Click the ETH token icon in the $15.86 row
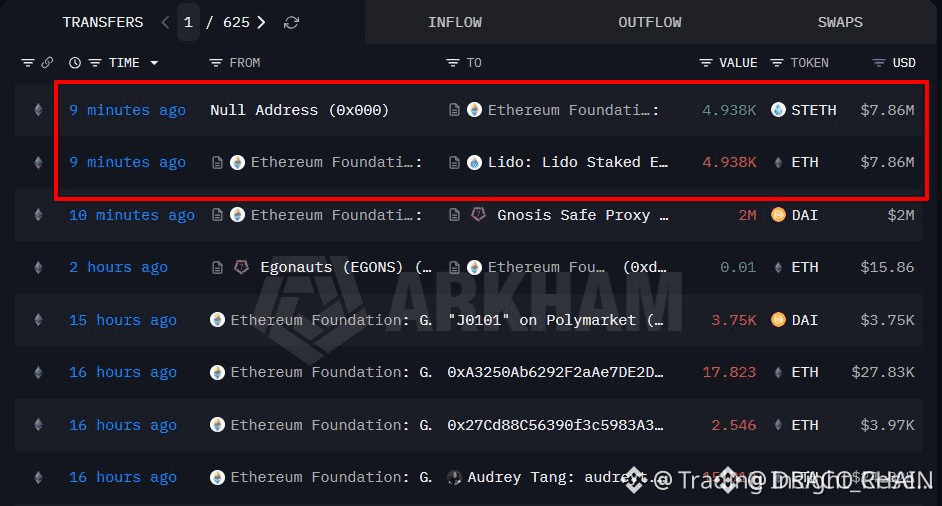Screen dimensions: 942x506 (778, 267)
